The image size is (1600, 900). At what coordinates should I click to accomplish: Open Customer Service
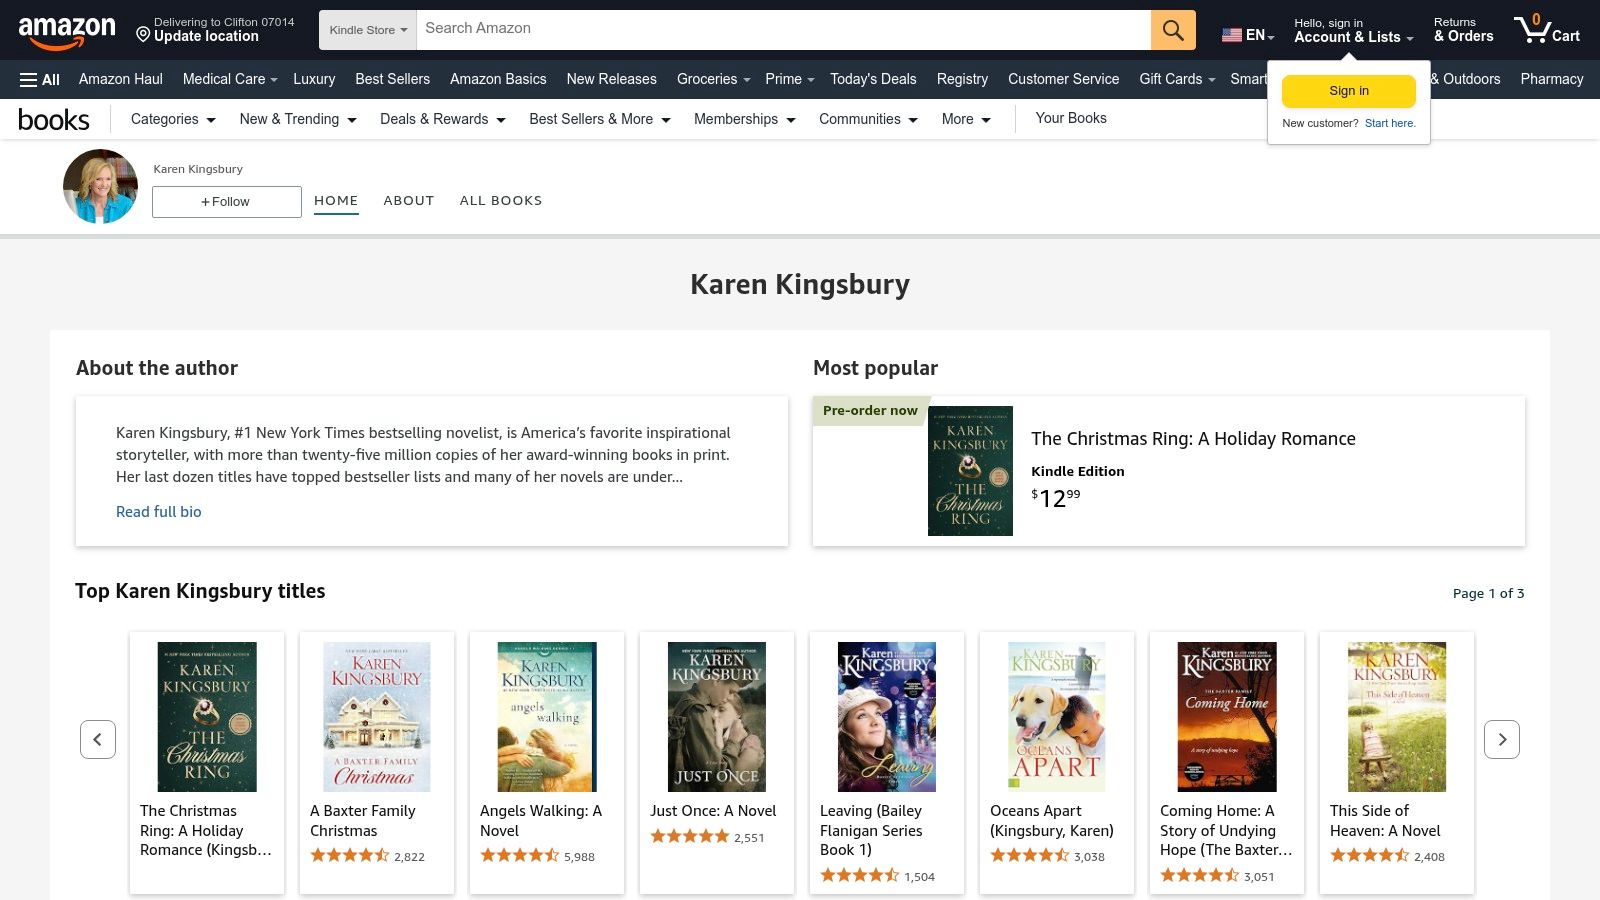pos(1063,79)
